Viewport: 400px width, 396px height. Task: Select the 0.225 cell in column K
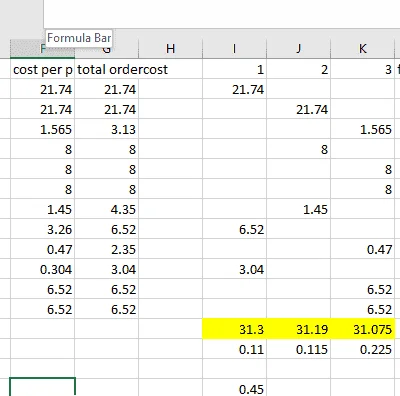(x=362, y=349)
